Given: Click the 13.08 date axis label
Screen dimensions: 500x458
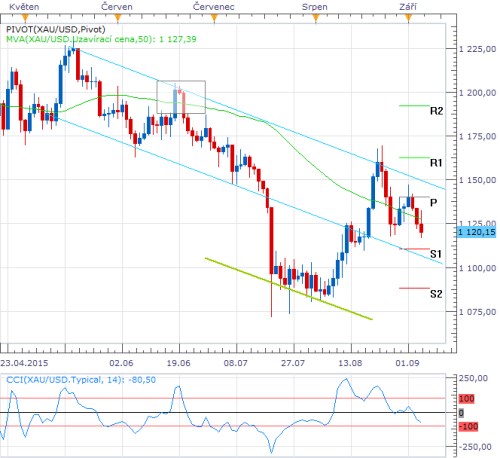Looking at the screenshot, I should pyautogui.click(x=350, y=363).
